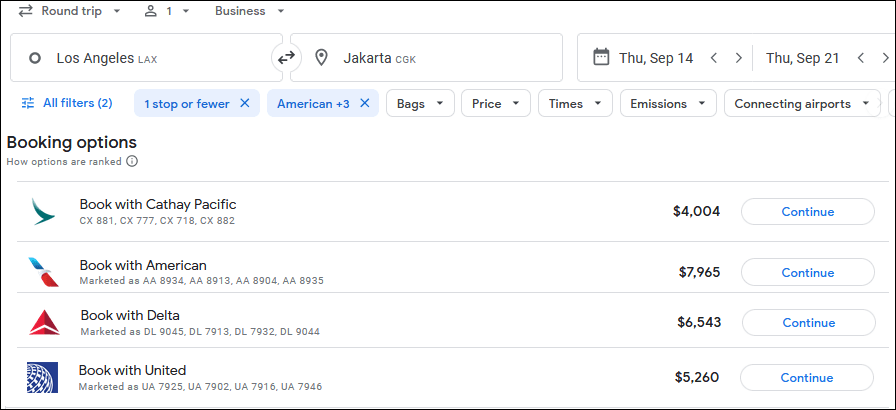
Task: Go to previous day for departure Sep 14
Action: (x=713, y=58)
